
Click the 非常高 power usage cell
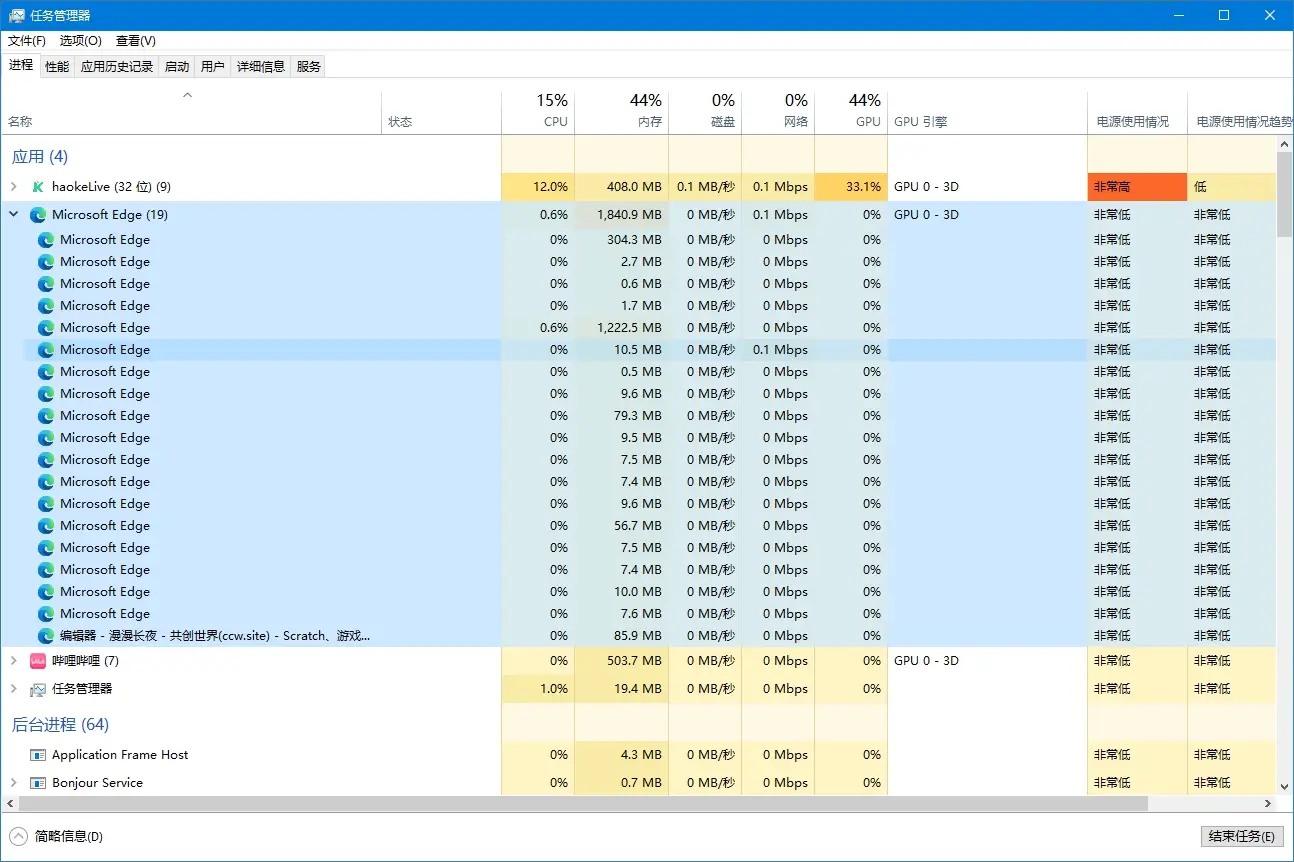tap(1137, 187)
